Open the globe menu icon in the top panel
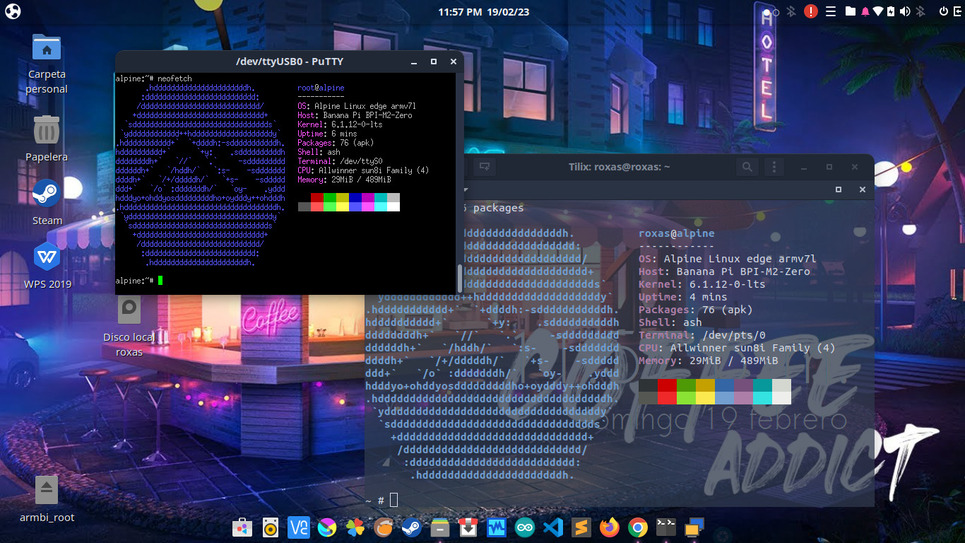 [x=13, y=11]
